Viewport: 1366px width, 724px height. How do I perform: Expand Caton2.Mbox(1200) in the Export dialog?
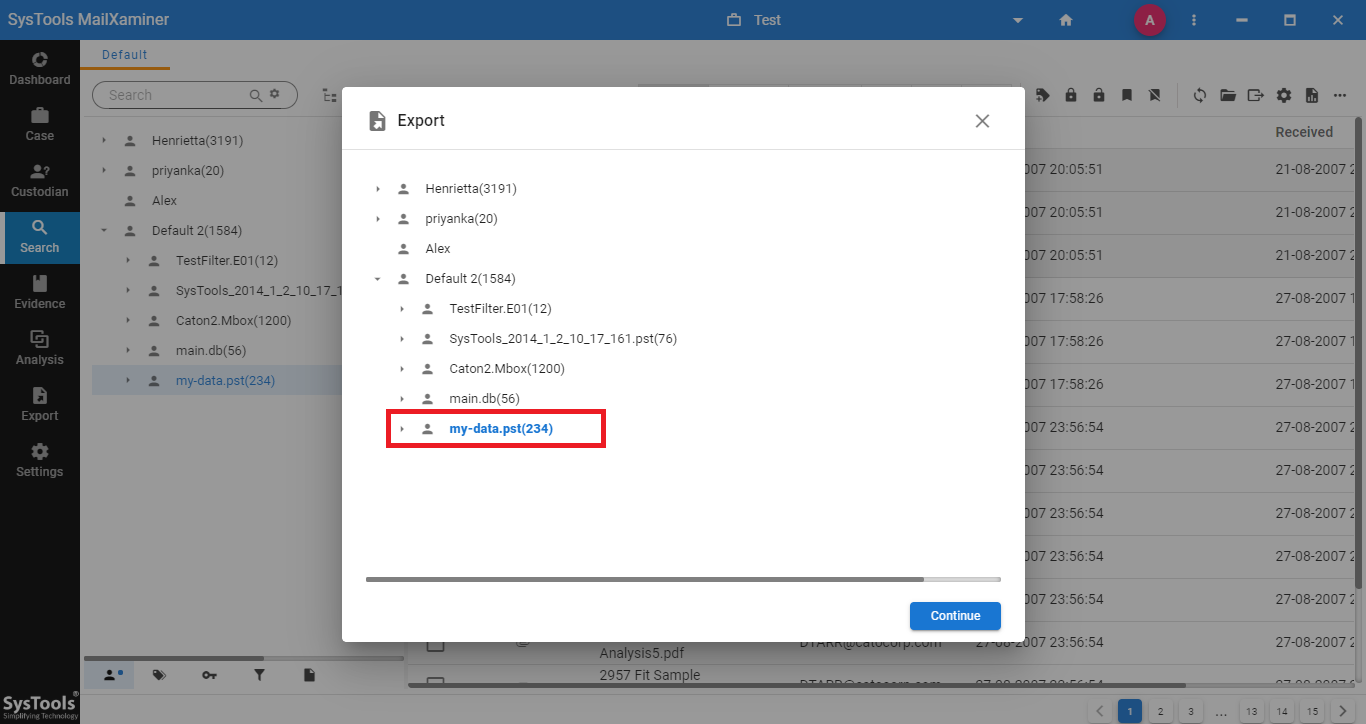(x=402, y=369)
